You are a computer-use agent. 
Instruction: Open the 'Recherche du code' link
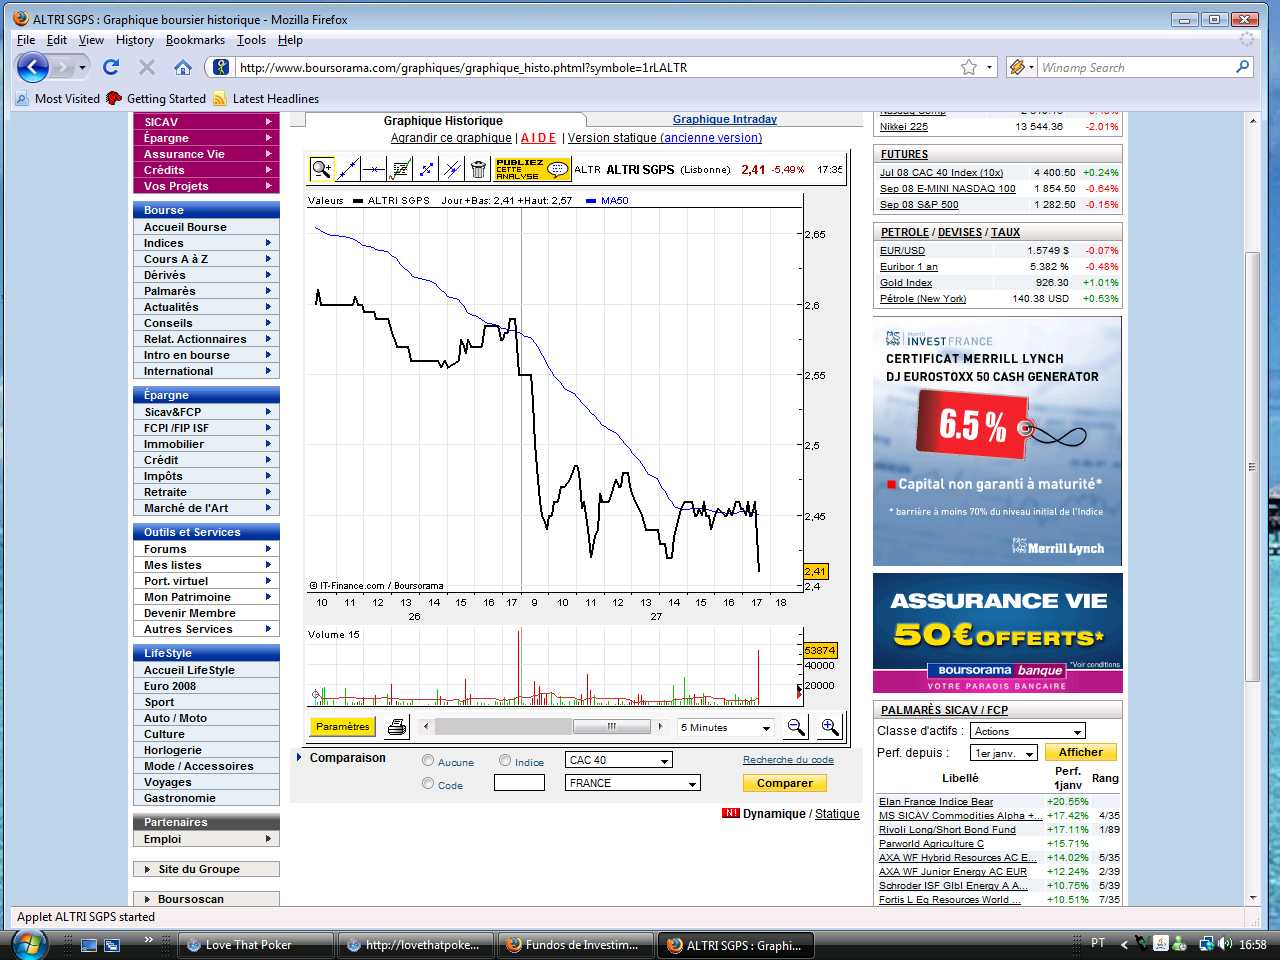[x=788, y=760]
